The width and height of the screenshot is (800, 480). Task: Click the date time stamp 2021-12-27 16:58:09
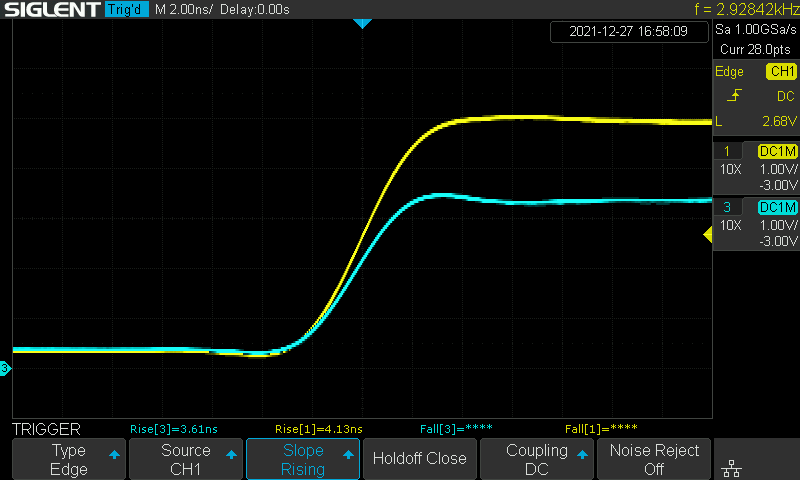(629, 31)
